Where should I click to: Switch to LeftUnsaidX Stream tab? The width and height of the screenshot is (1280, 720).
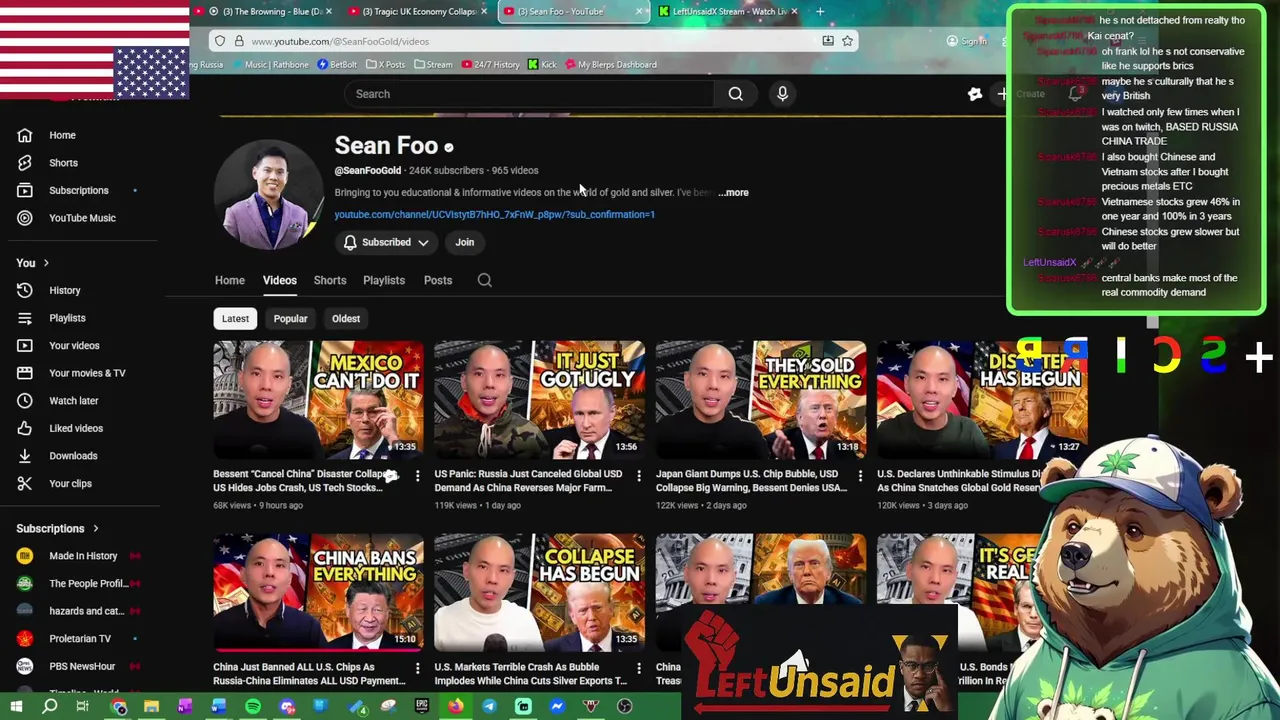[x=728, y=11]
